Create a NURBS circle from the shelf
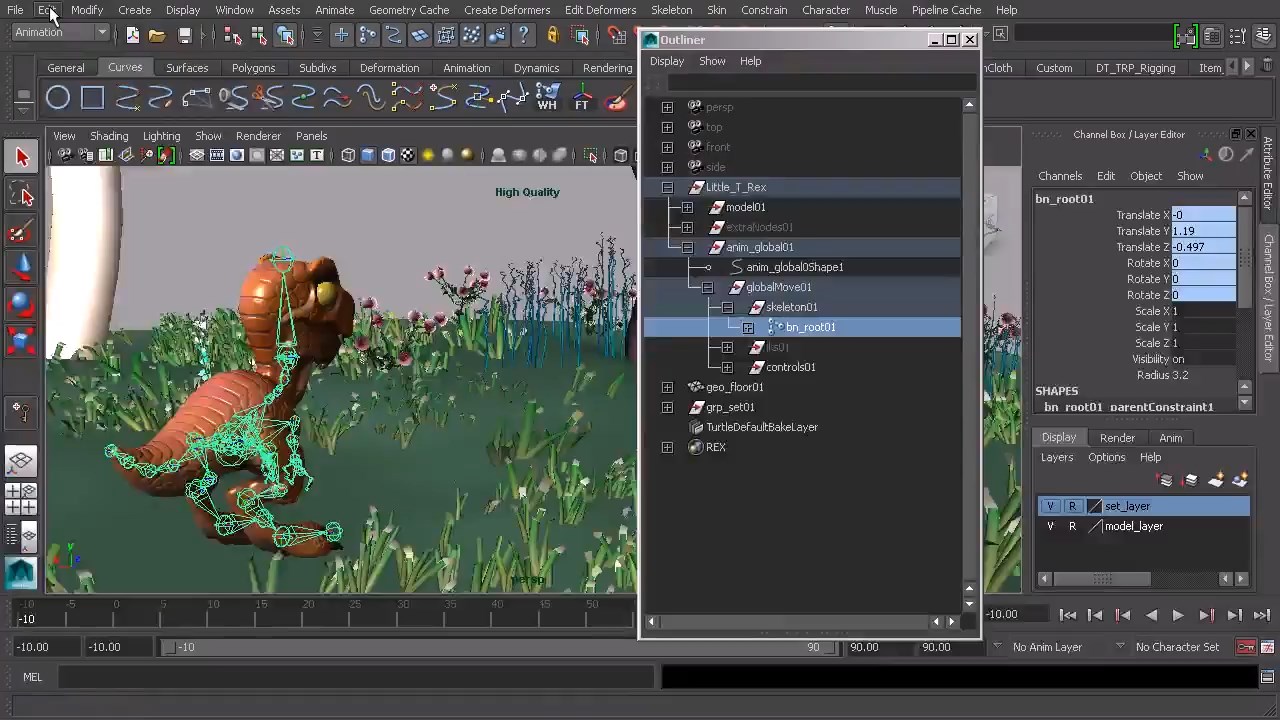Image resolution: width=1280 pixels, height=720 pixels. [58, 98]
